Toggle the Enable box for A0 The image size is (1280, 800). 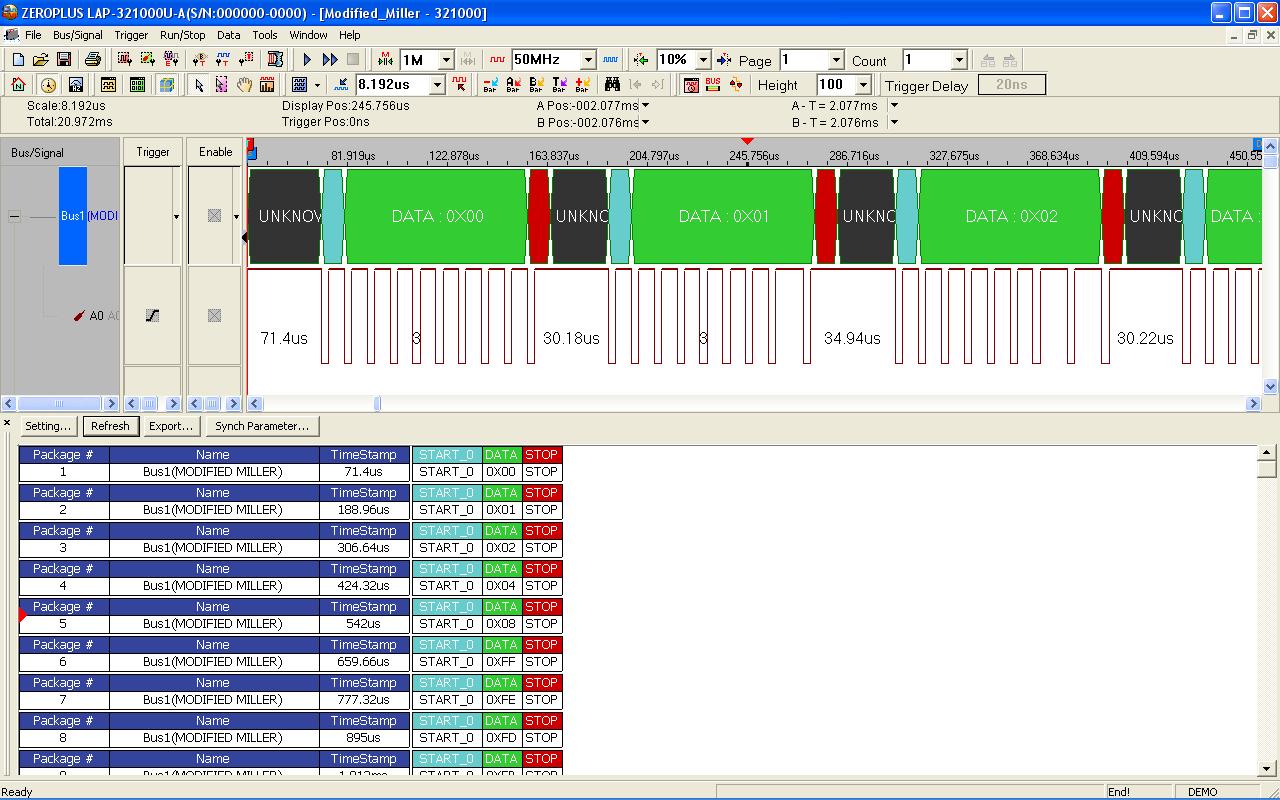pyautogui.click(x=214, y=316)
